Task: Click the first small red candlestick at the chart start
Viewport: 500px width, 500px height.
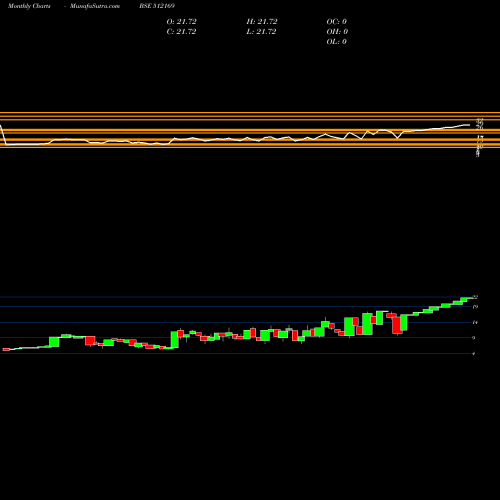Action: point(6,349)
